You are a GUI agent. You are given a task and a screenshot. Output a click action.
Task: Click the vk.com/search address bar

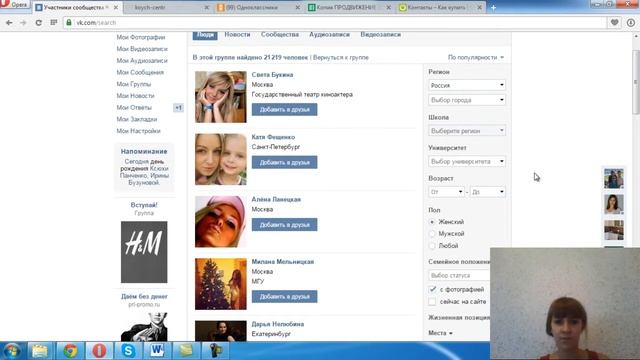pyautogui.click(x=335, y=23)
